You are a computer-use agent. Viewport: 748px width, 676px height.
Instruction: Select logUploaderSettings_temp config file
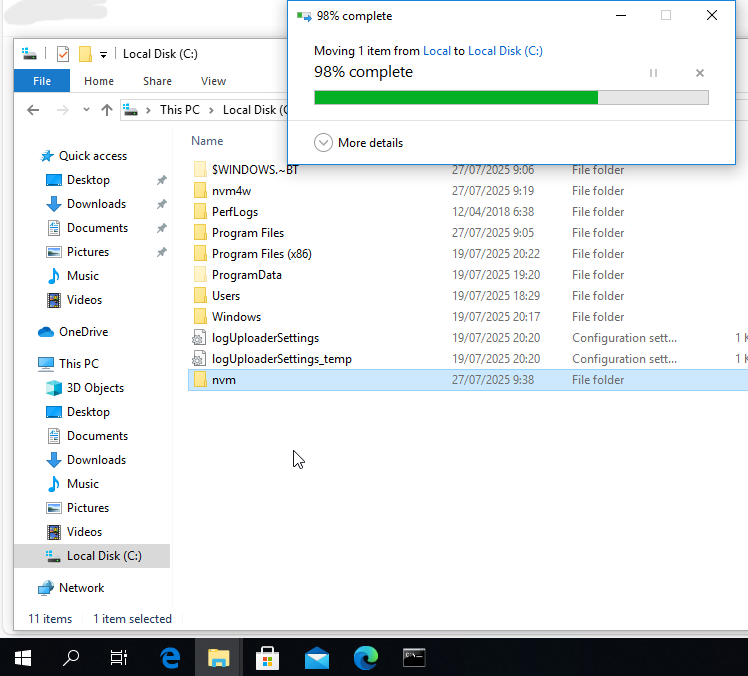point(281,359)
